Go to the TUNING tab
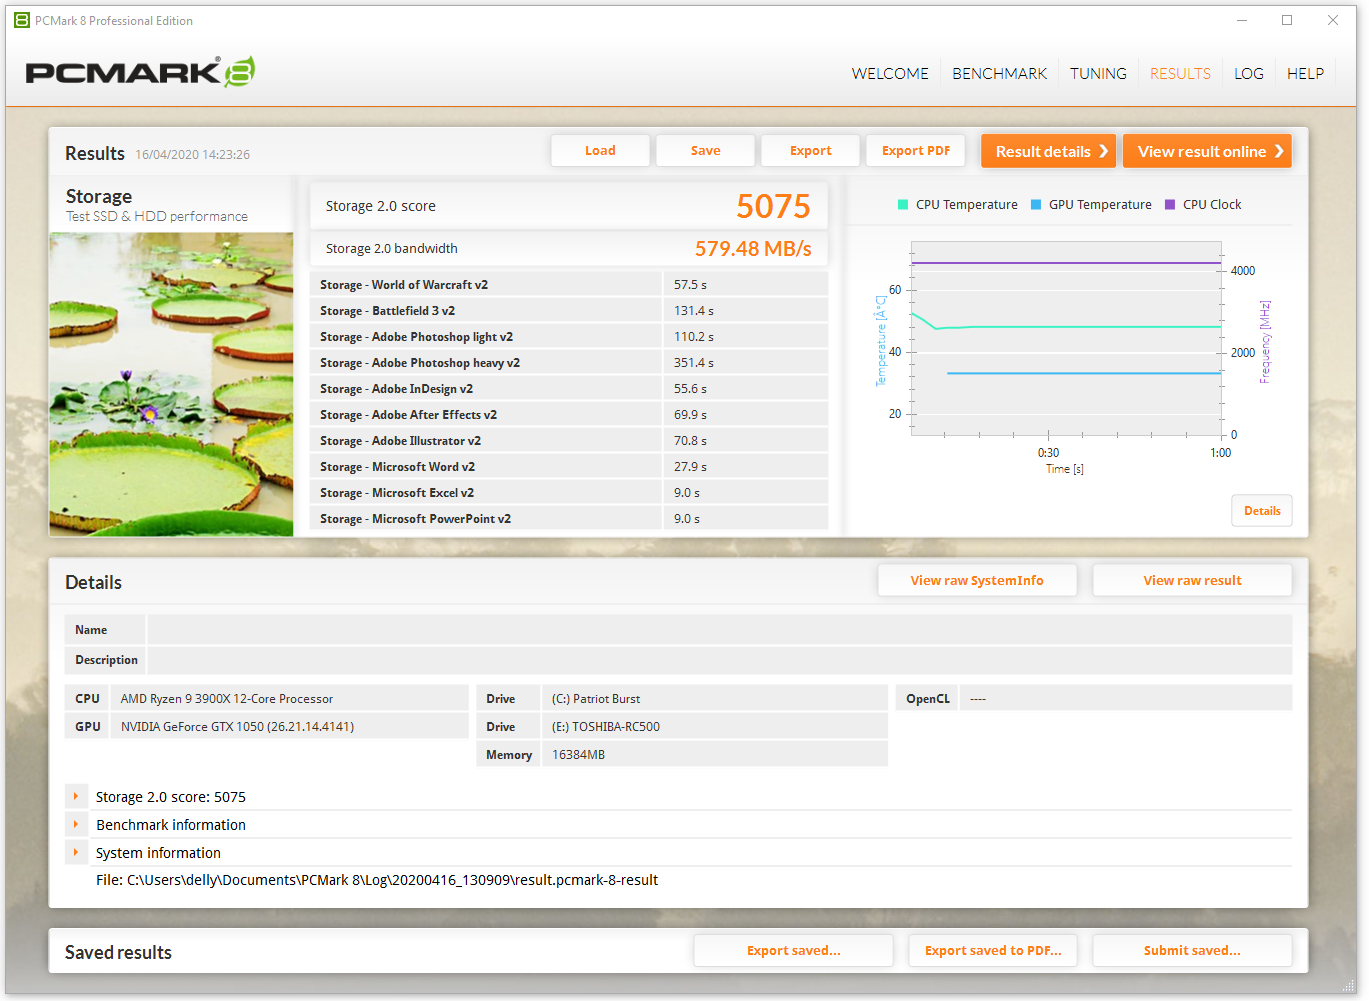This screenshot has height=1001, width=1369. point(1098,74)
